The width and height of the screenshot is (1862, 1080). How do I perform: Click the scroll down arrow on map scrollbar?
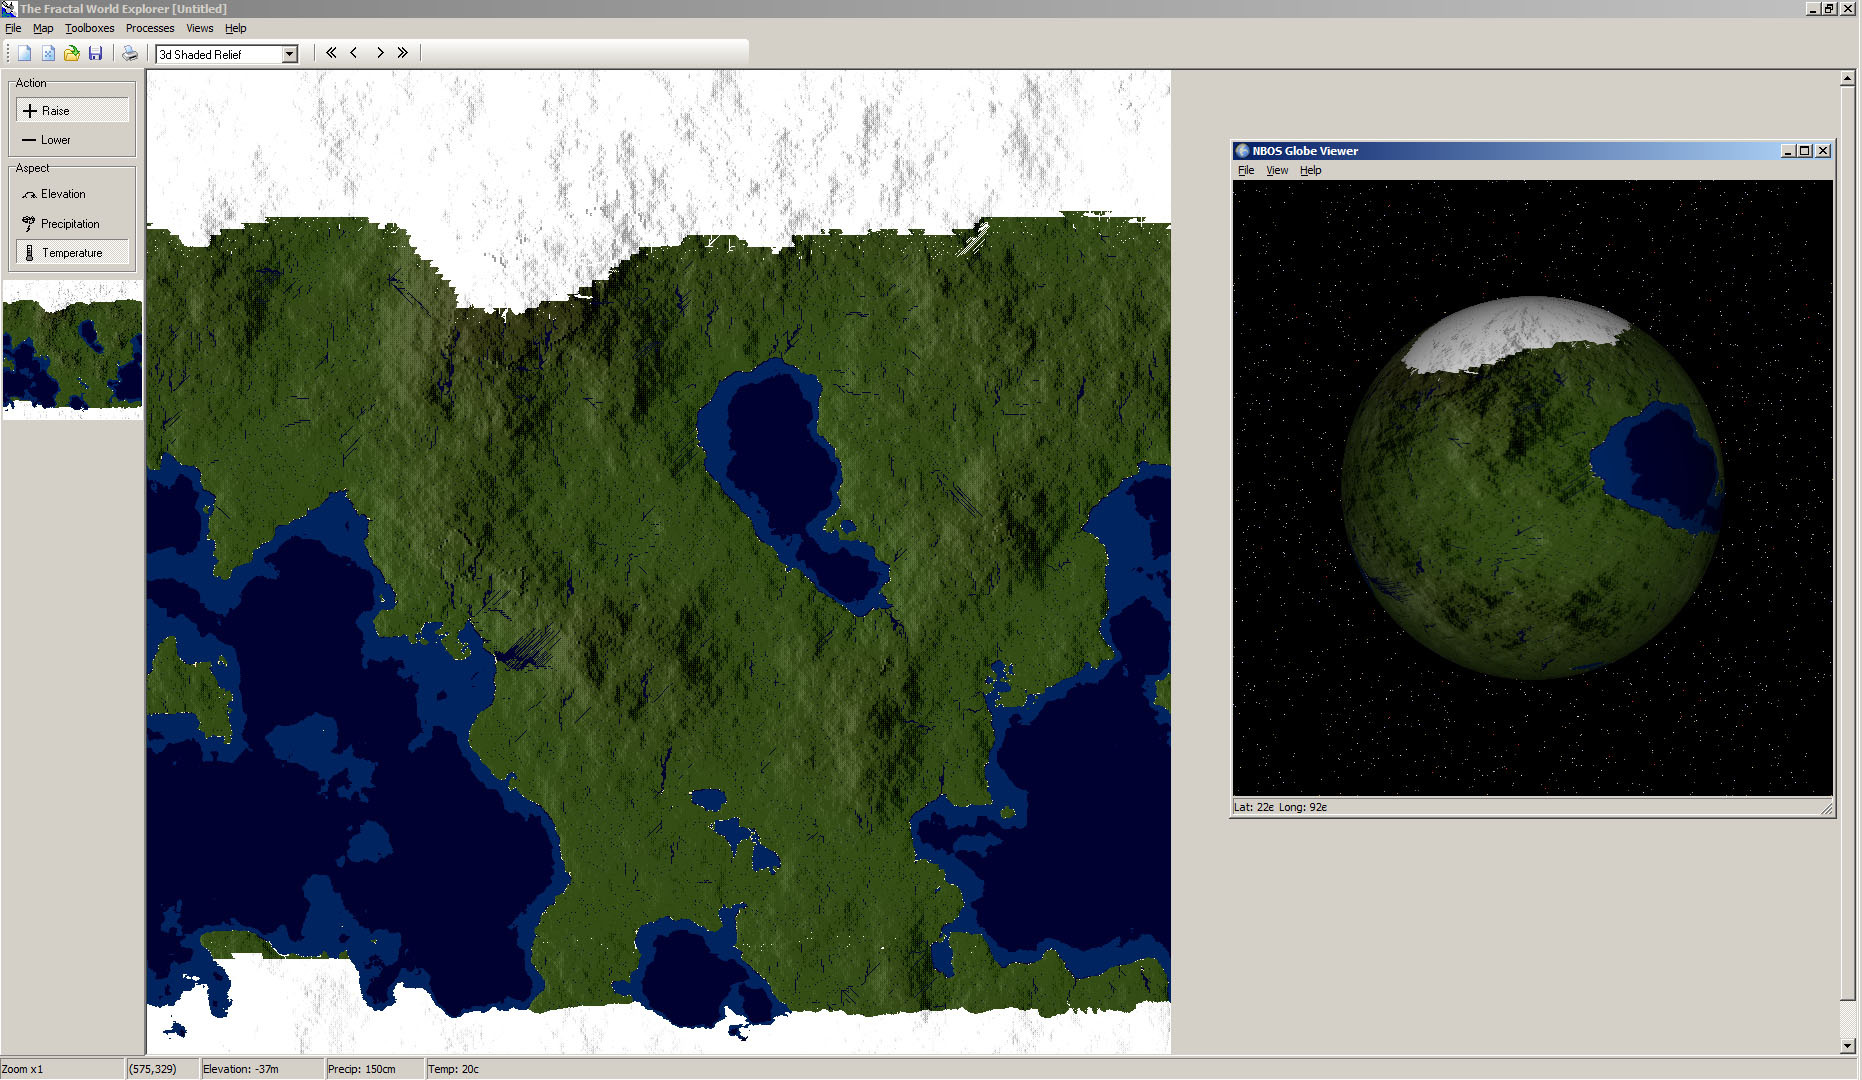point(1847,1046)
